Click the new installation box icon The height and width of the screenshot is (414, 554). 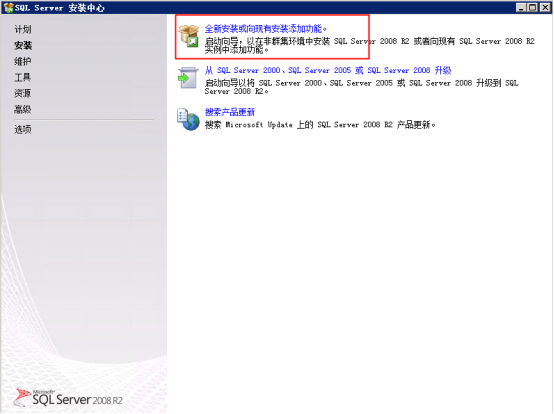coord(188,36)
